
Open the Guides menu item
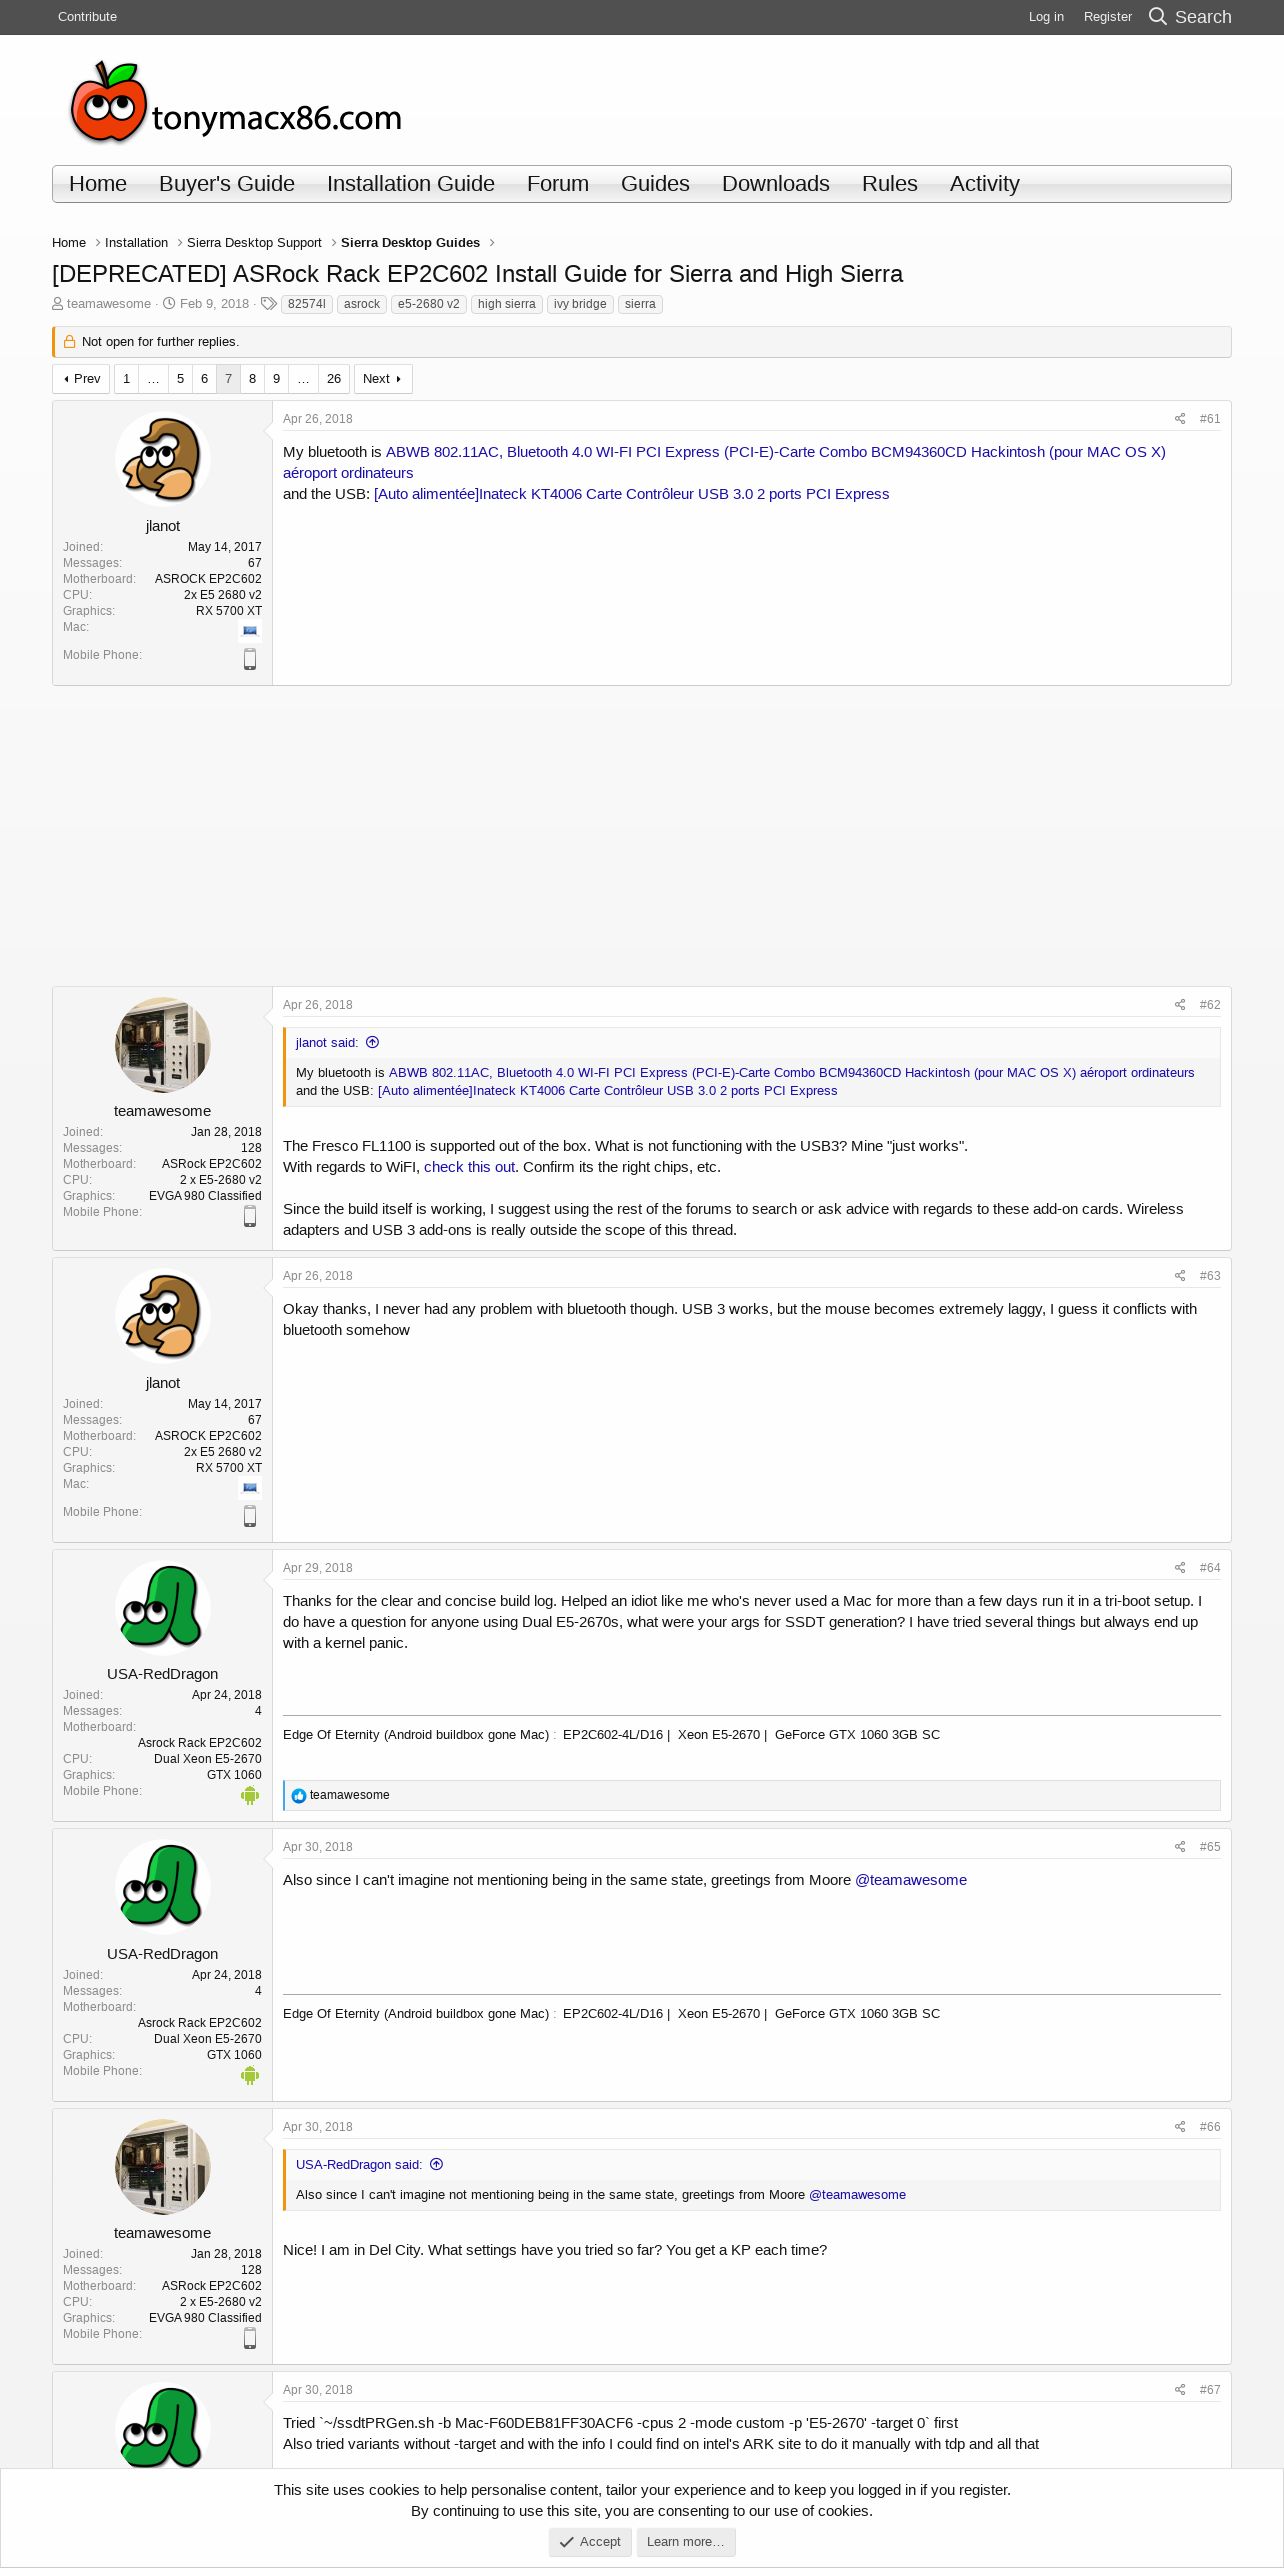(x=655, y=184)
